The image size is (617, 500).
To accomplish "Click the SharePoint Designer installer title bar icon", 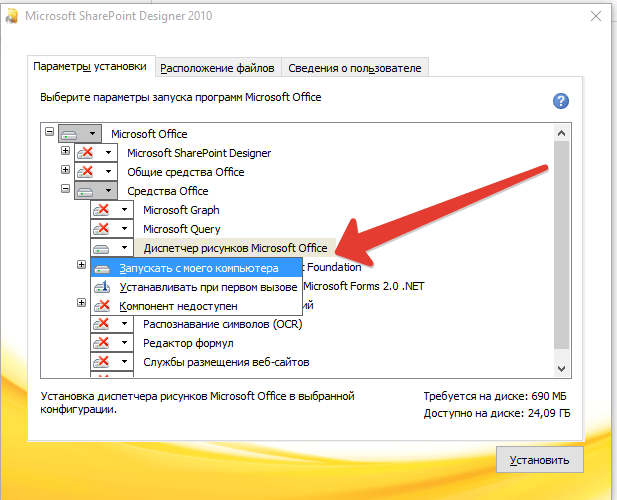I will point(12,16).
